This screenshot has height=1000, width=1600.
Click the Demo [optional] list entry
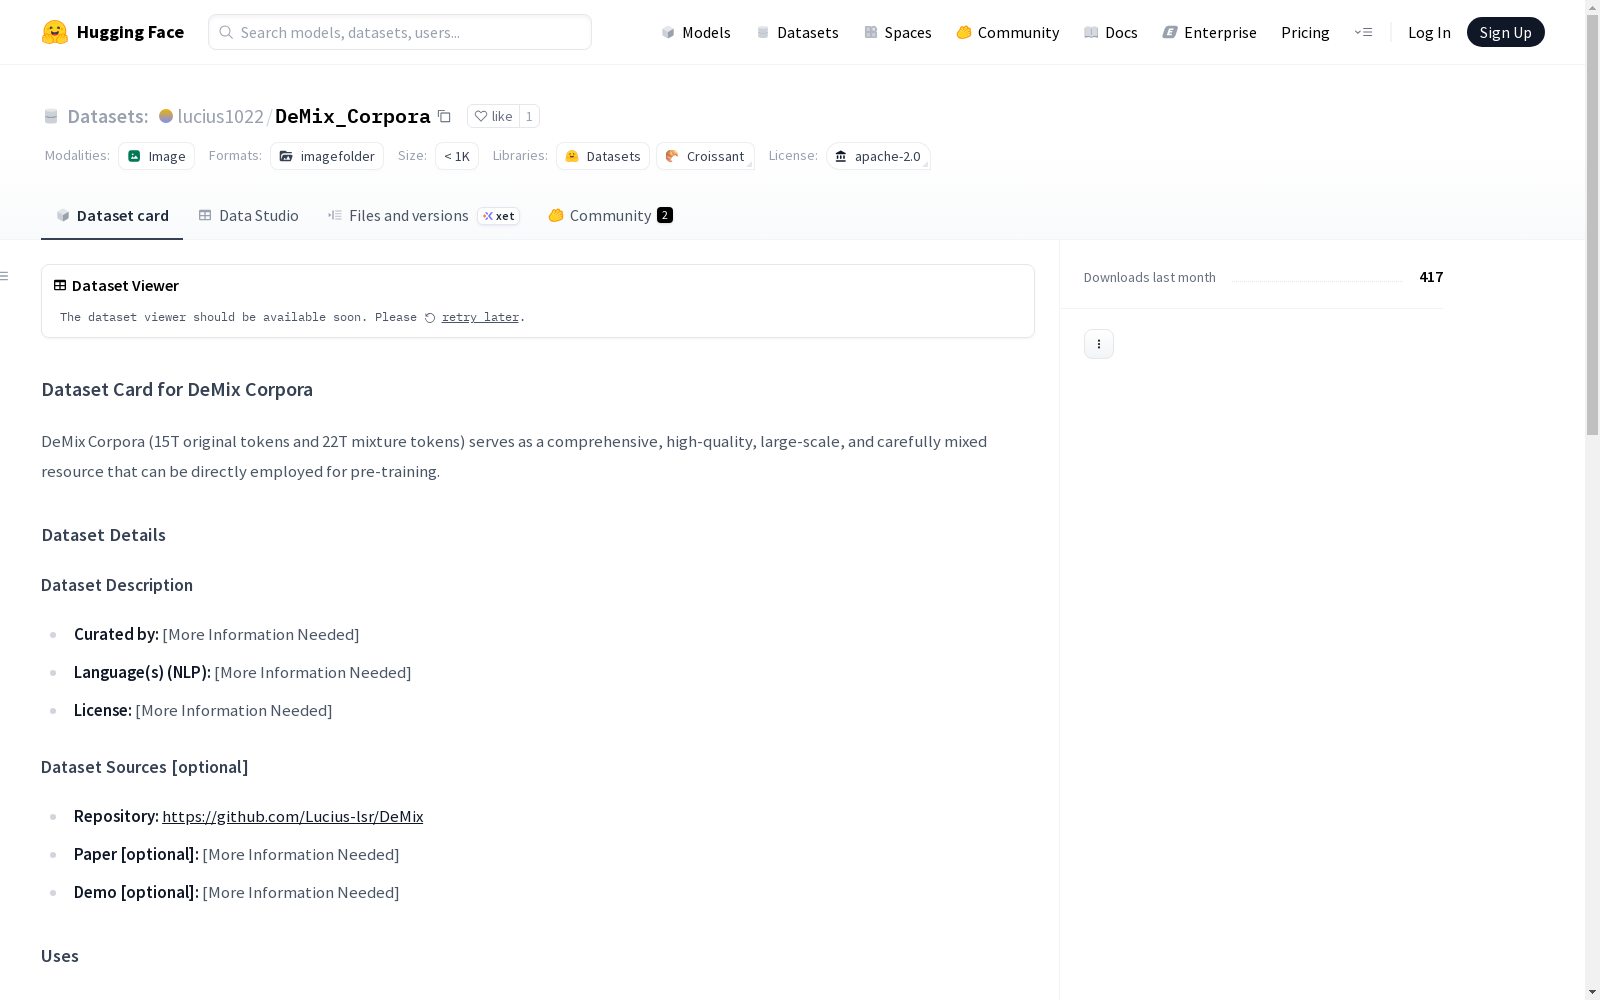[x=237, y=892]
